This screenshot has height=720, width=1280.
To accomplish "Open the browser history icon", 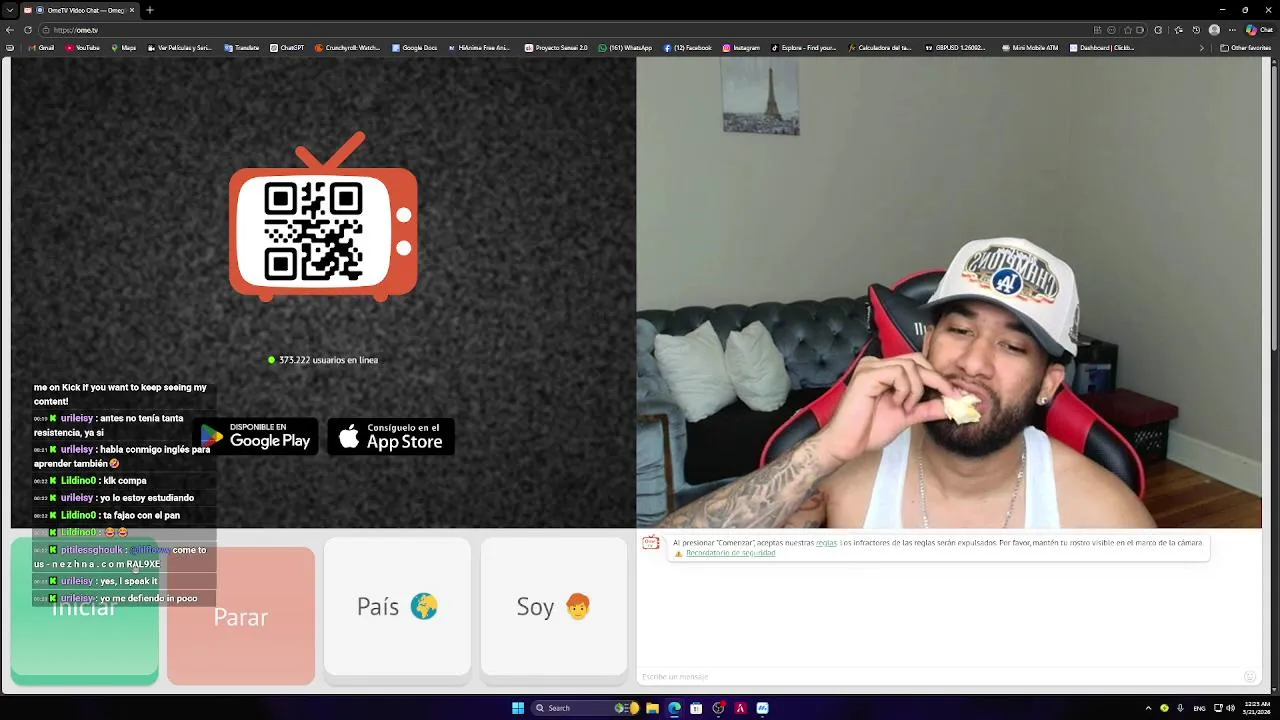I will coord(1196,30).
